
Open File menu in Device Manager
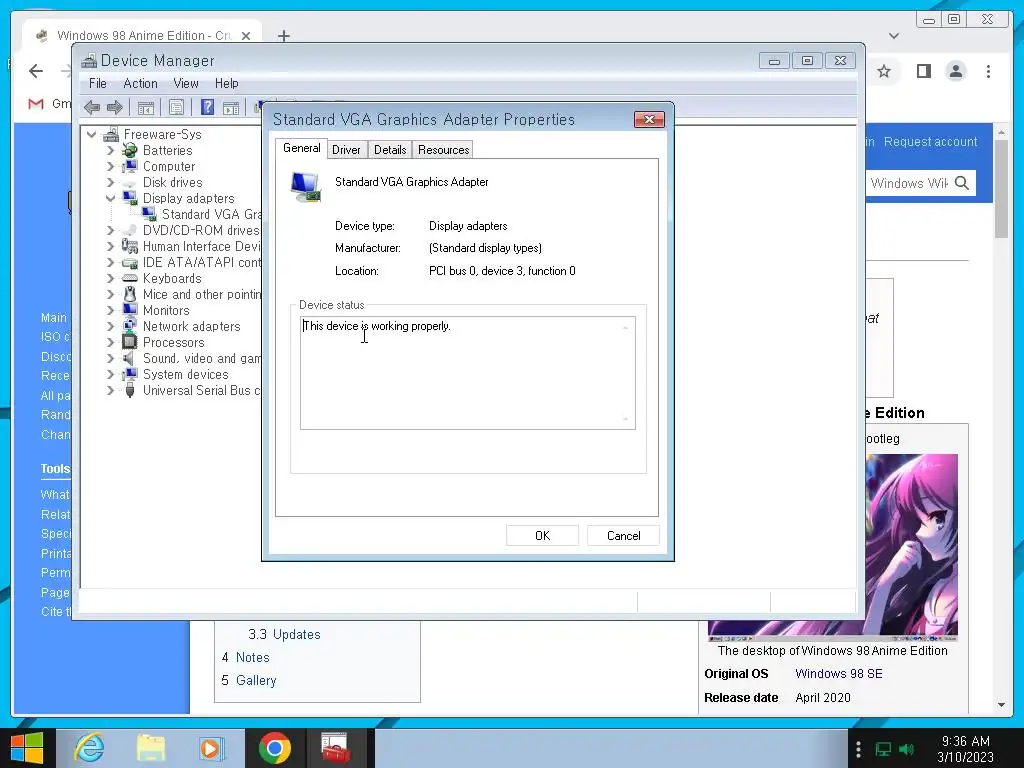pos(97,84)
